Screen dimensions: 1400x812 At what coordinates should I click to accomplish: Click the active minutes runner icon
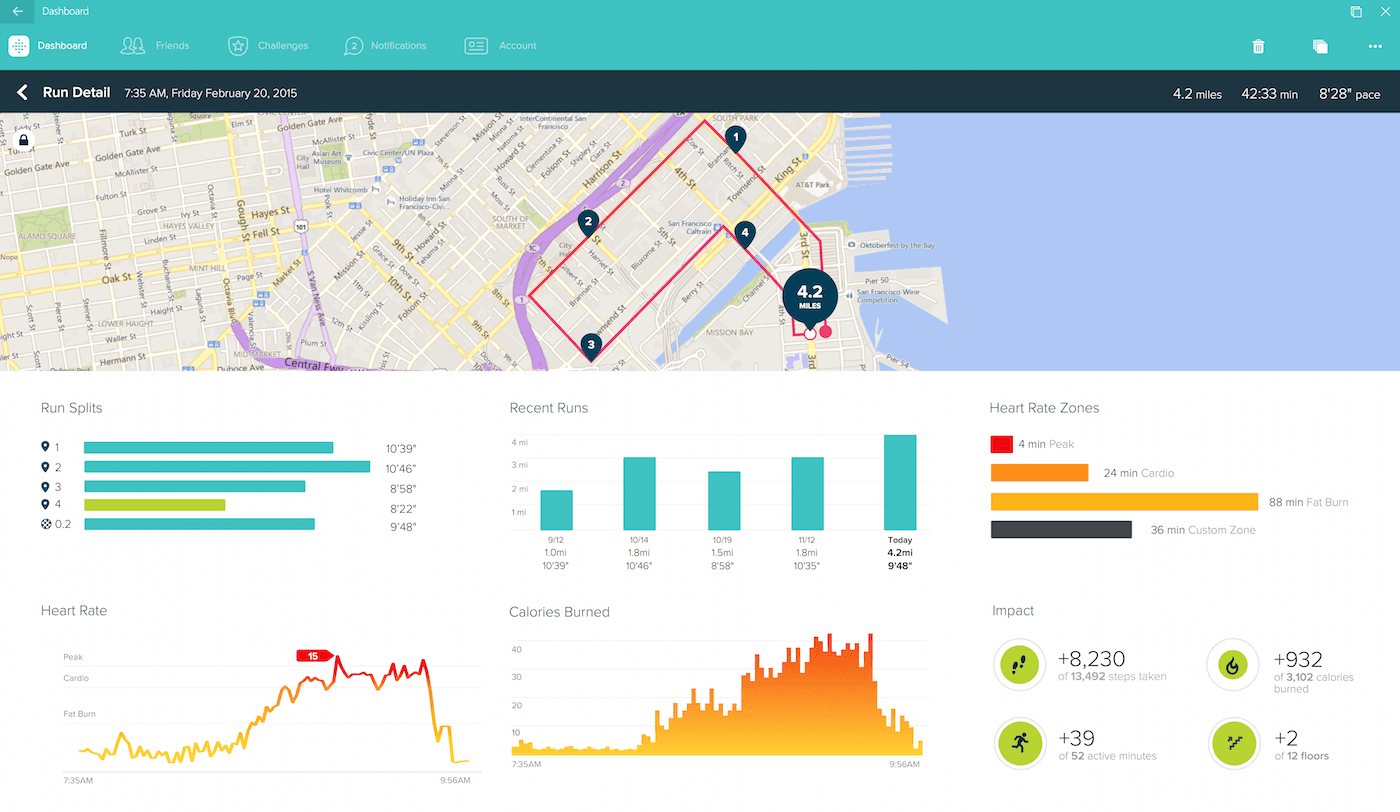1019,744
